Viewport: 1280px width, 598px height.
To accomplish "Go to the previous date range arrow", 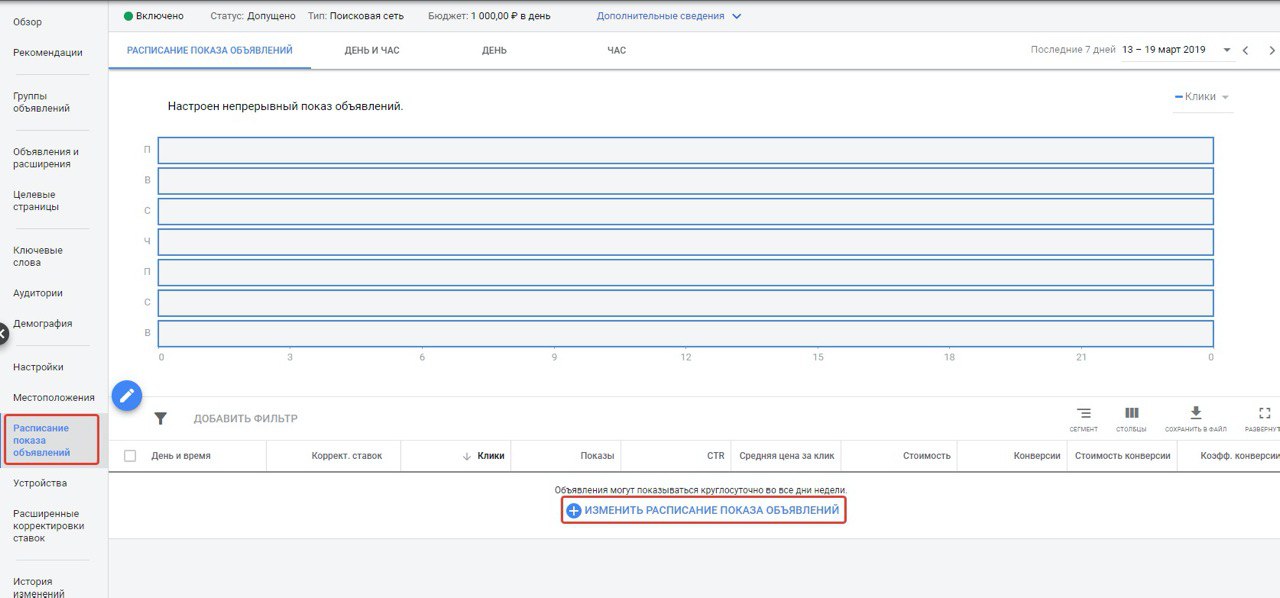I will pyautogui.click(x=1246, y=50).
